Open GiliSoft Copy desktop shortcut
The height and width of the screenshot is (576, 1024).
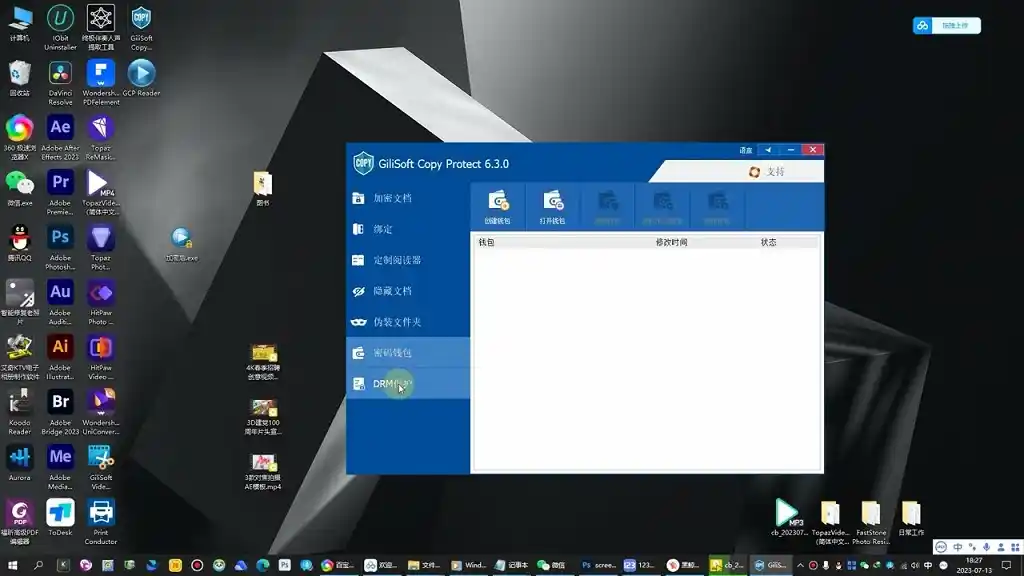pos(141,27)
